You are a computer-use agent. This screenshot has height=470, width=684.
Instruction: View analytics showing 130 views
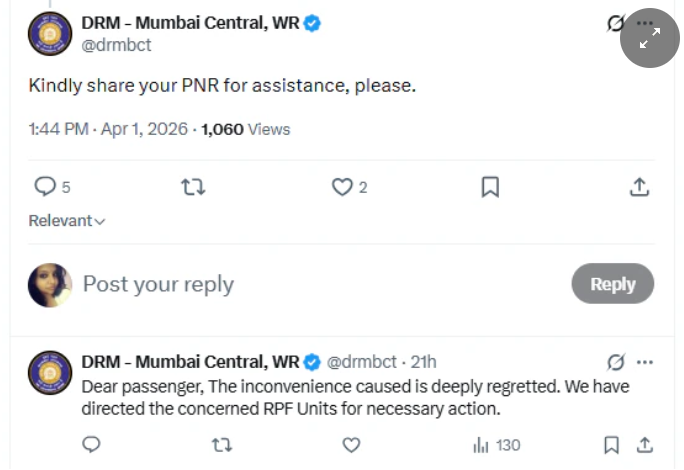(x=497, y=445)
